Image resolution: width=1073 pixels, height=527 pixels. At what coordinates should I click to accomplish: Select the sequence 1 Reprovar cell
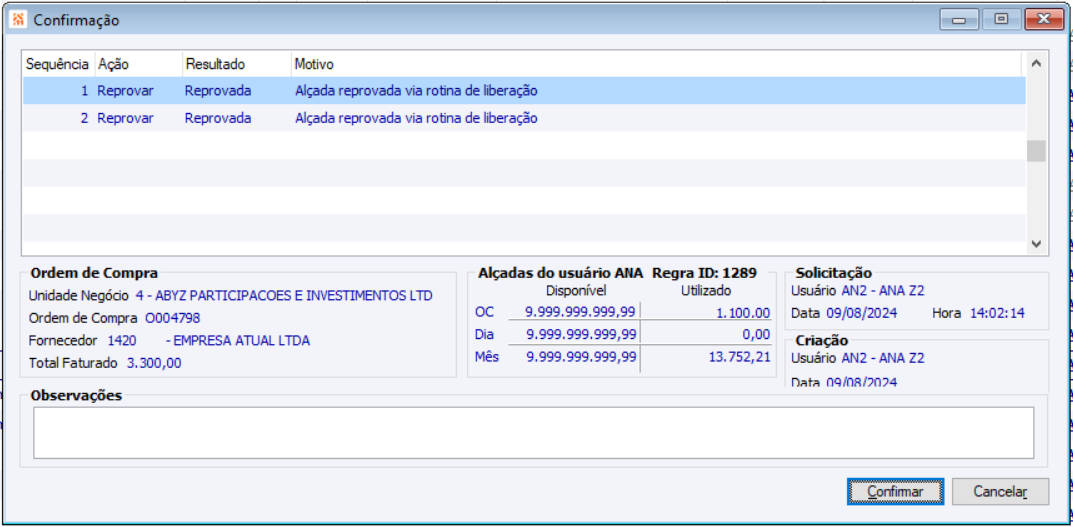tap(126, 90)
